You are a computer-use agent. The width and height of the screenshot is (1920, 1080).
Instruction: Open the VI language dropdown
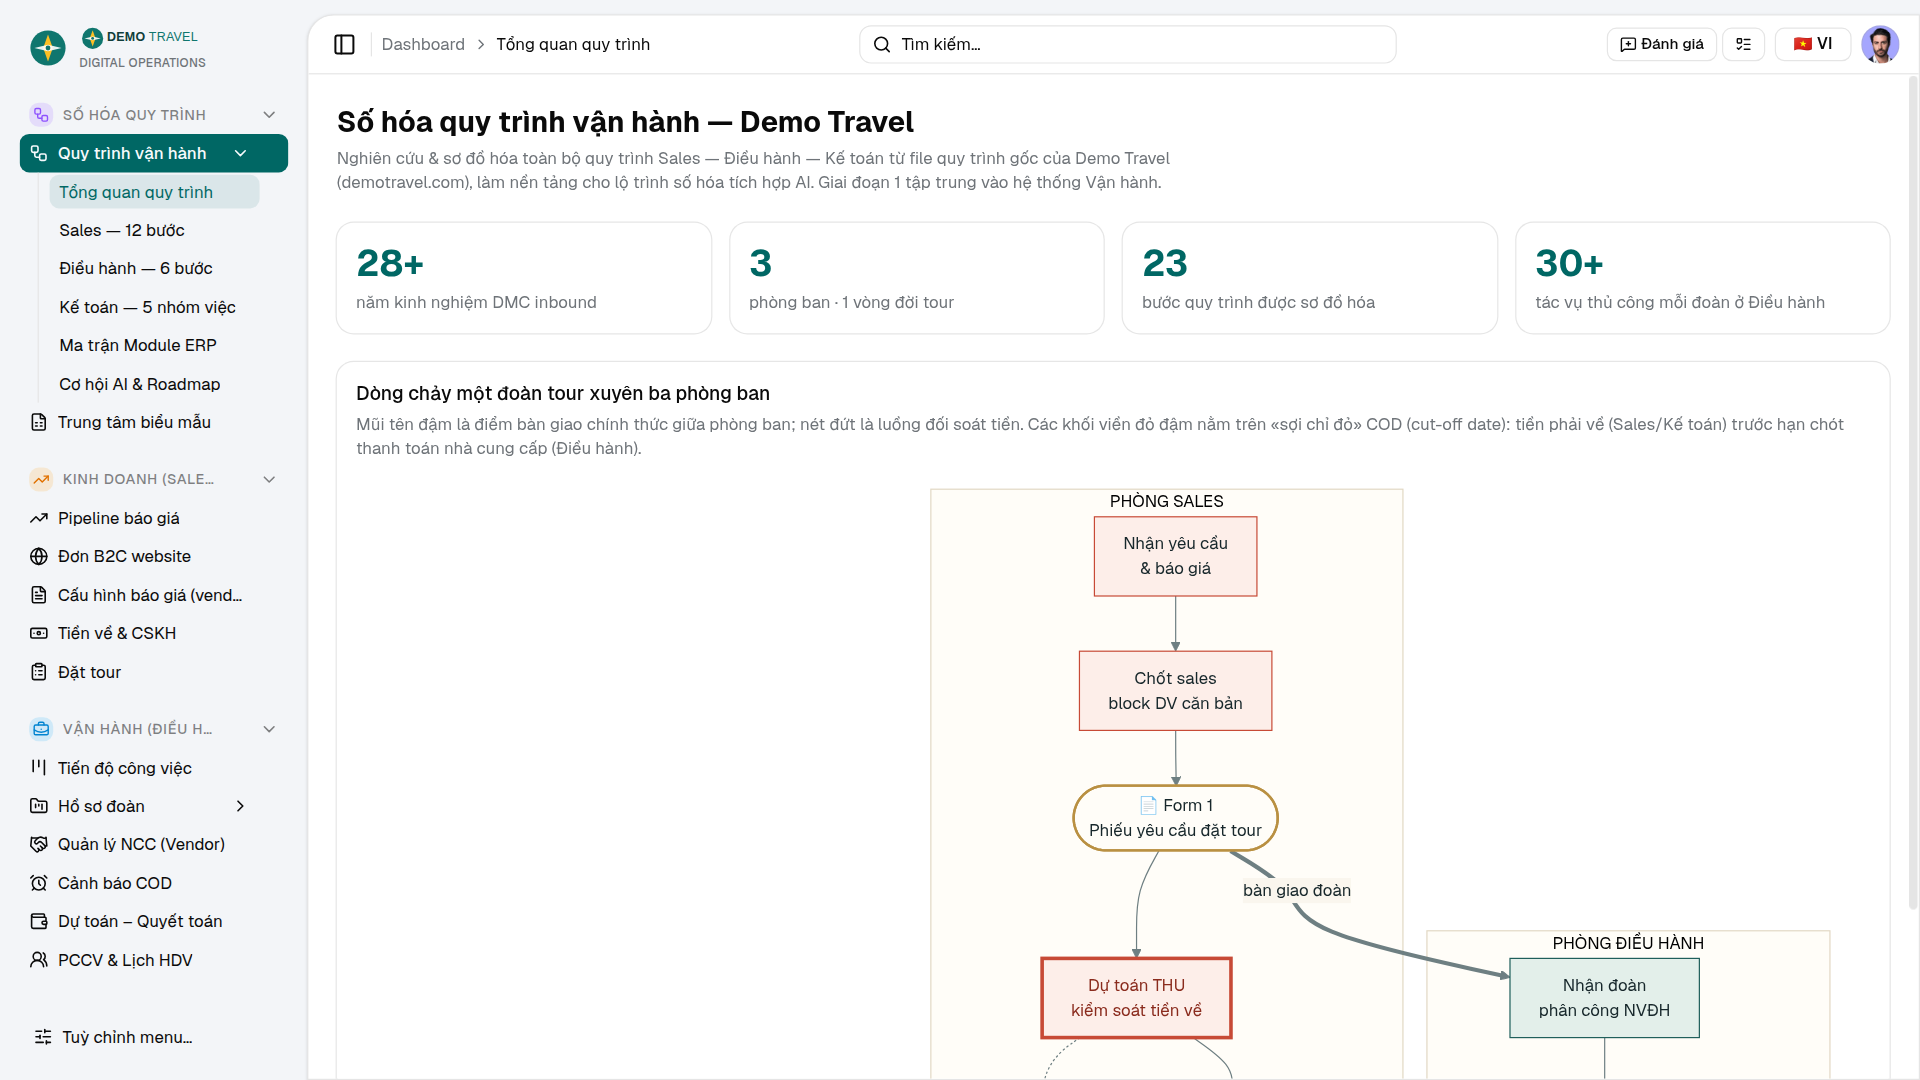click(x=1813, y=44)
